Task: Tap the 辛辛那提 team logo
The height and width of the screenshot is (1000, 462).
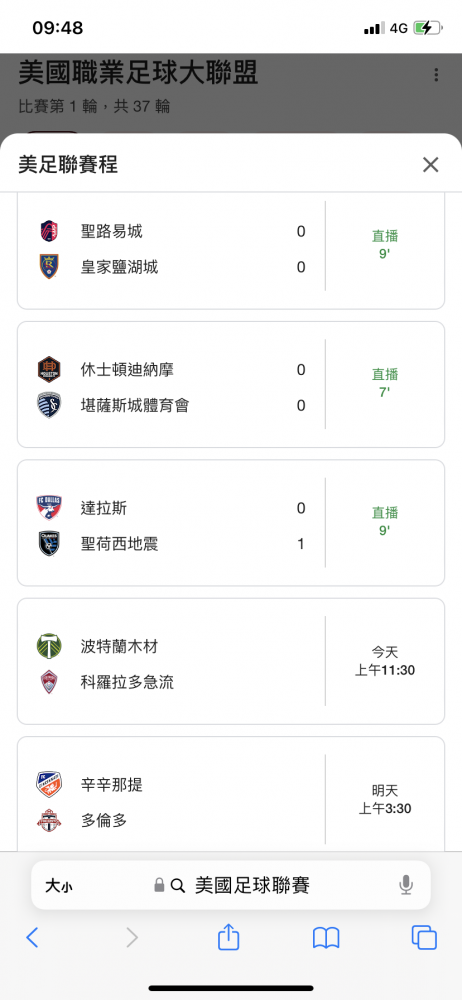Action: pos(49,784)
